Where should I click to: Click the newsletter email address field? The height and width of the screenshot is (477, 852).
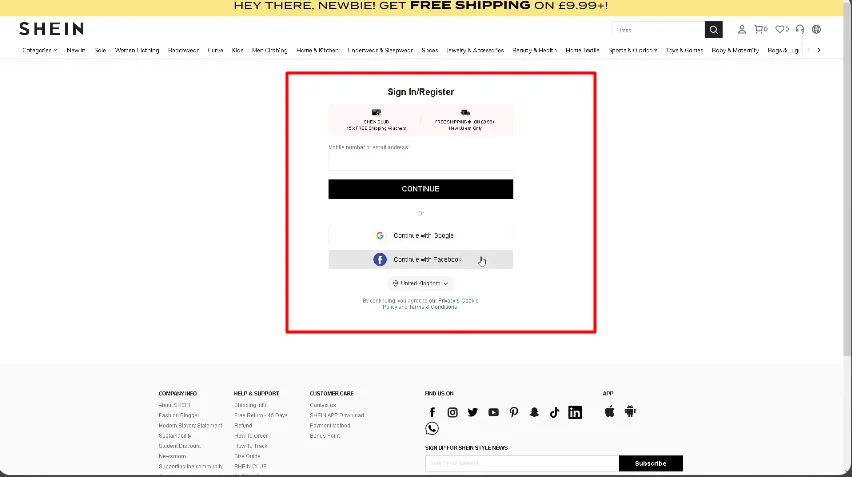click(x=522, y=463)
